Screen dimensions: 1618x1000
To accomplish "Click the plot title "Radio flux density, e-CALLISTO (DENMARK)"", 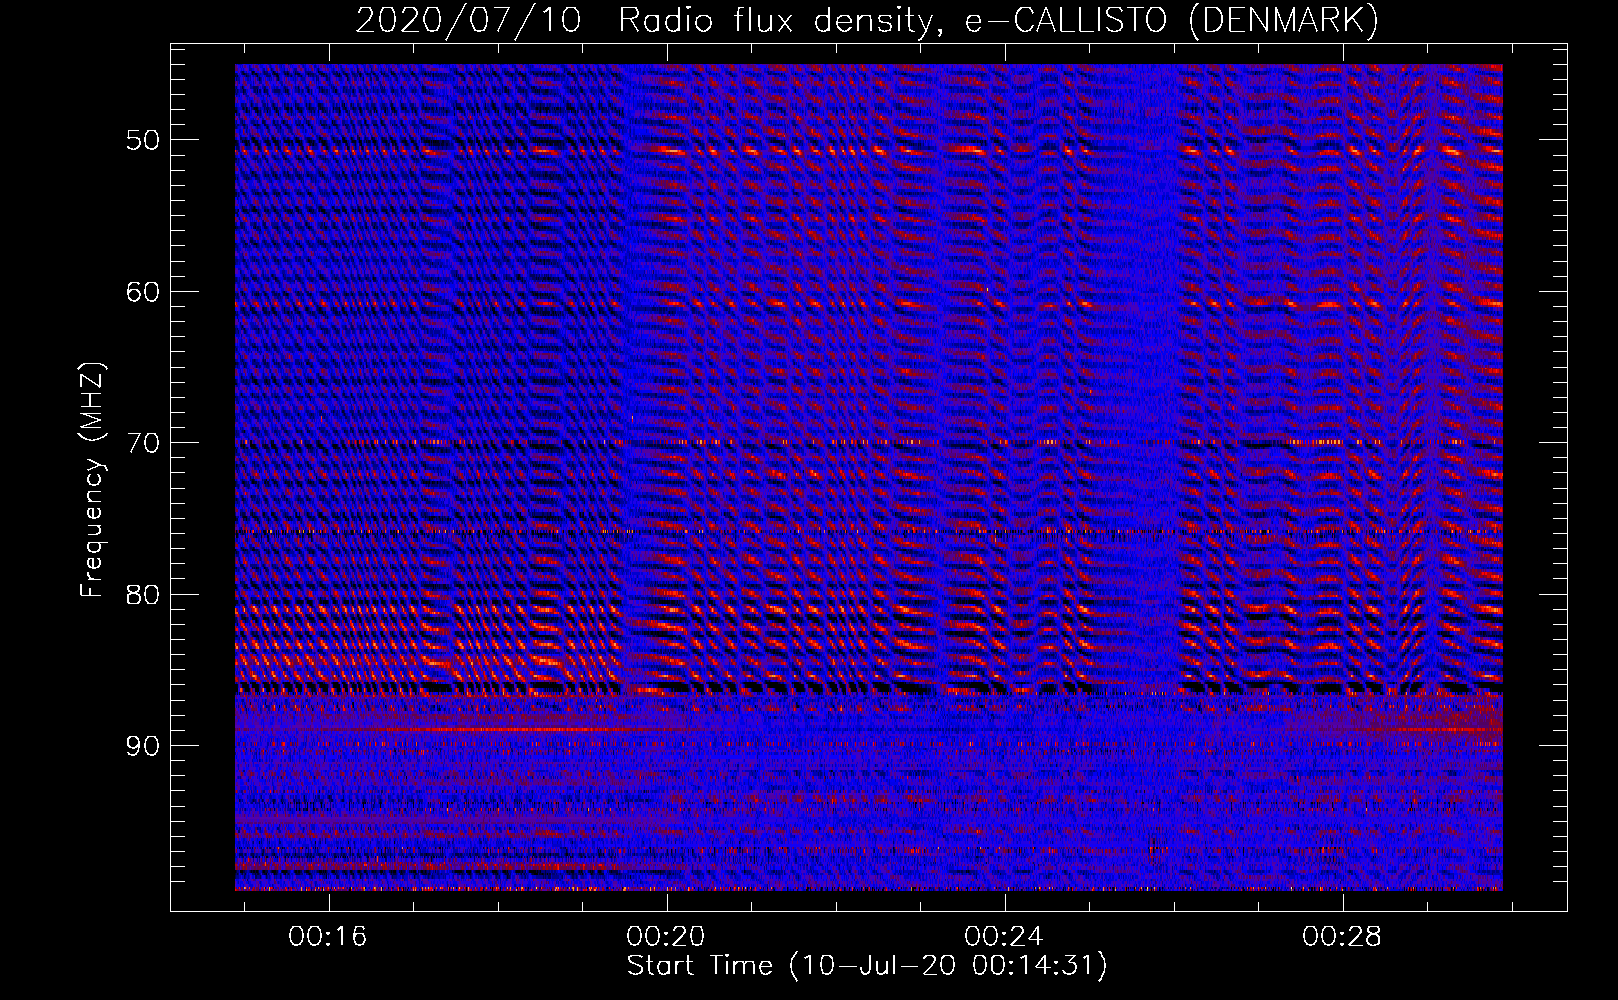I will click(999, 21).
